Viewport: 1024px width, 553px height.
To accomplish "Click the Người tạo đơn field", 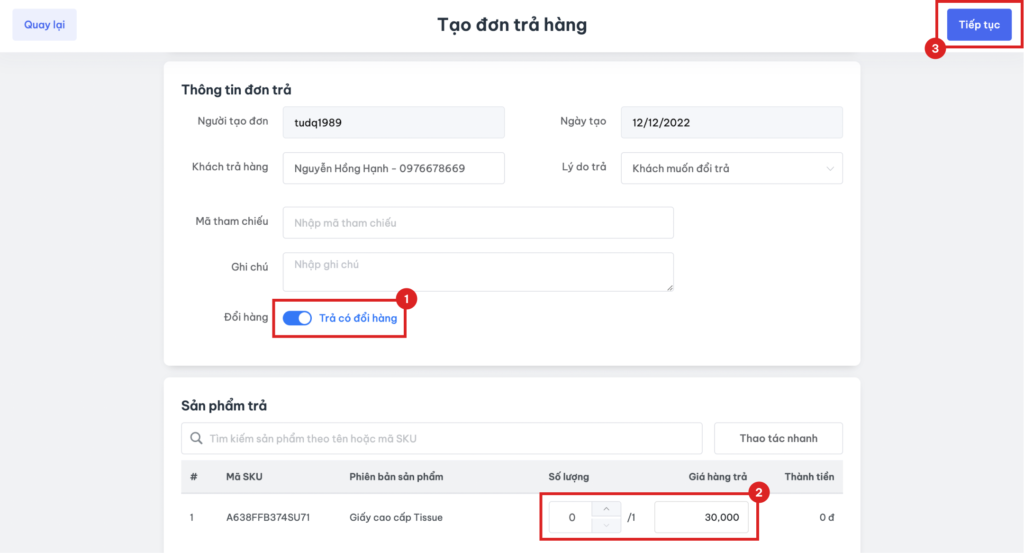I will coord(394,122).
